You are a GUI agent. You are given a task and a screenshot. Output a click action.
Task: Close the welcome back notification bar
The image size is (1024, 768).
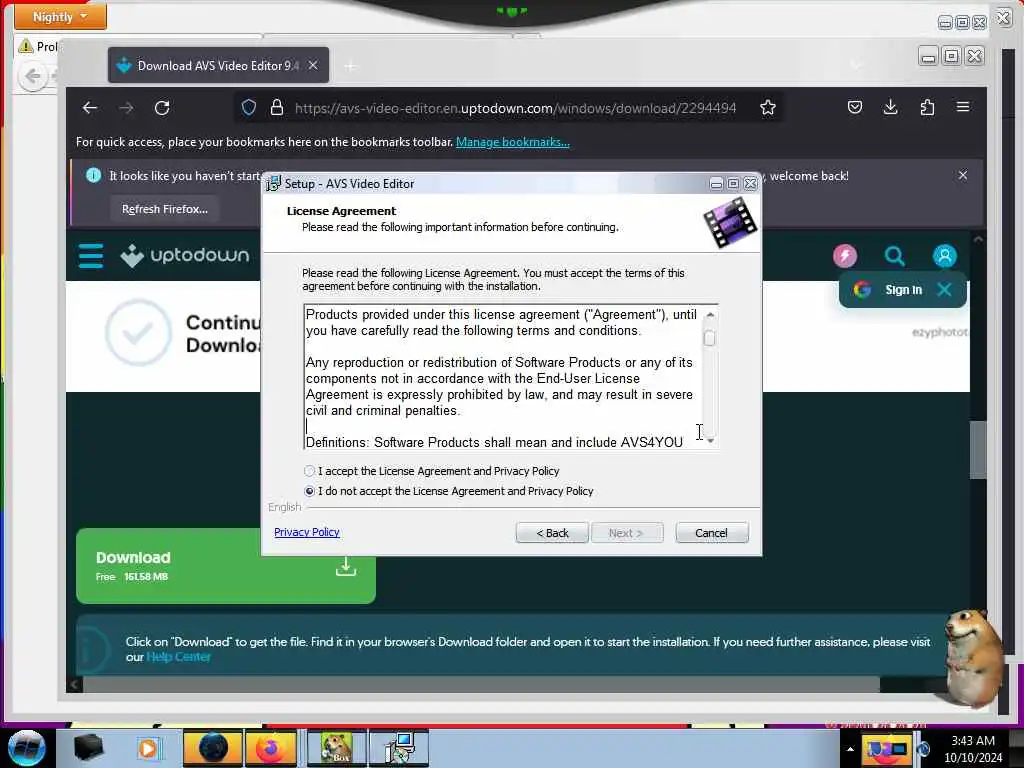[x=963, y=175]
